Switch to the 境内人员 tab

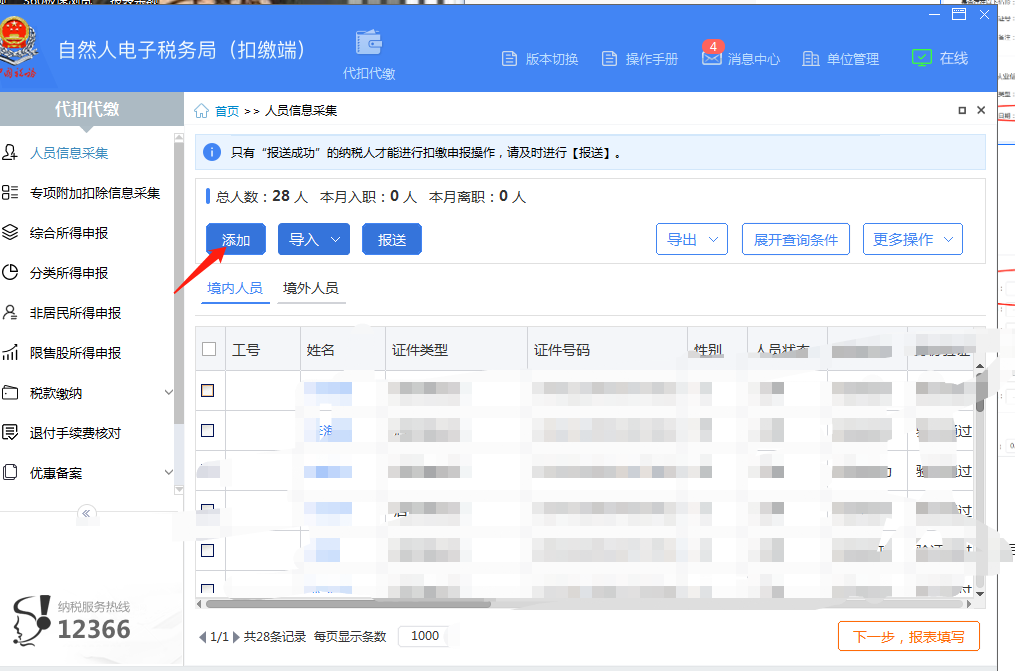[235, 289]
